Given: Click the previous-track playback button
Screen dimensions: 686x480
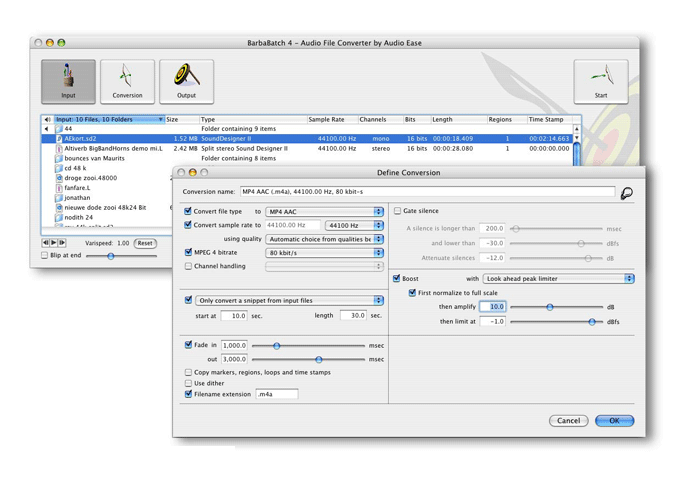Looking at the screenshot, I should point(45,242).
